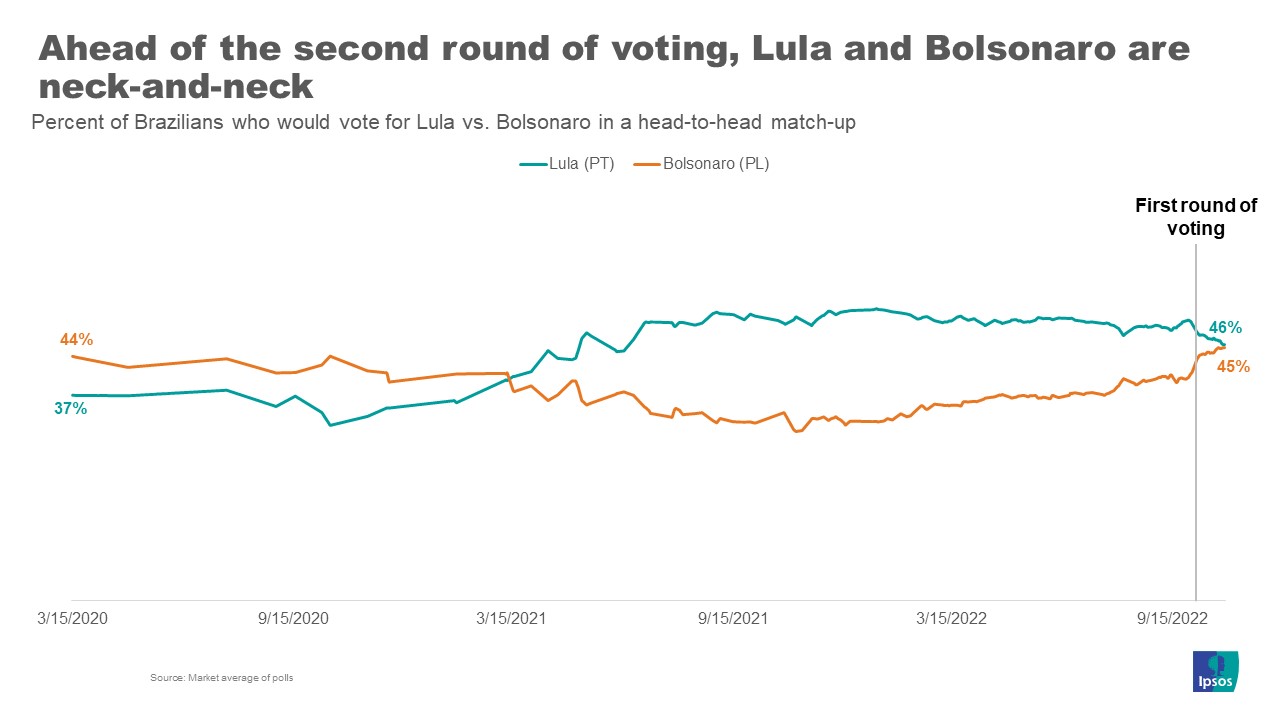Click the 3/15/2020 axis date

72,618
